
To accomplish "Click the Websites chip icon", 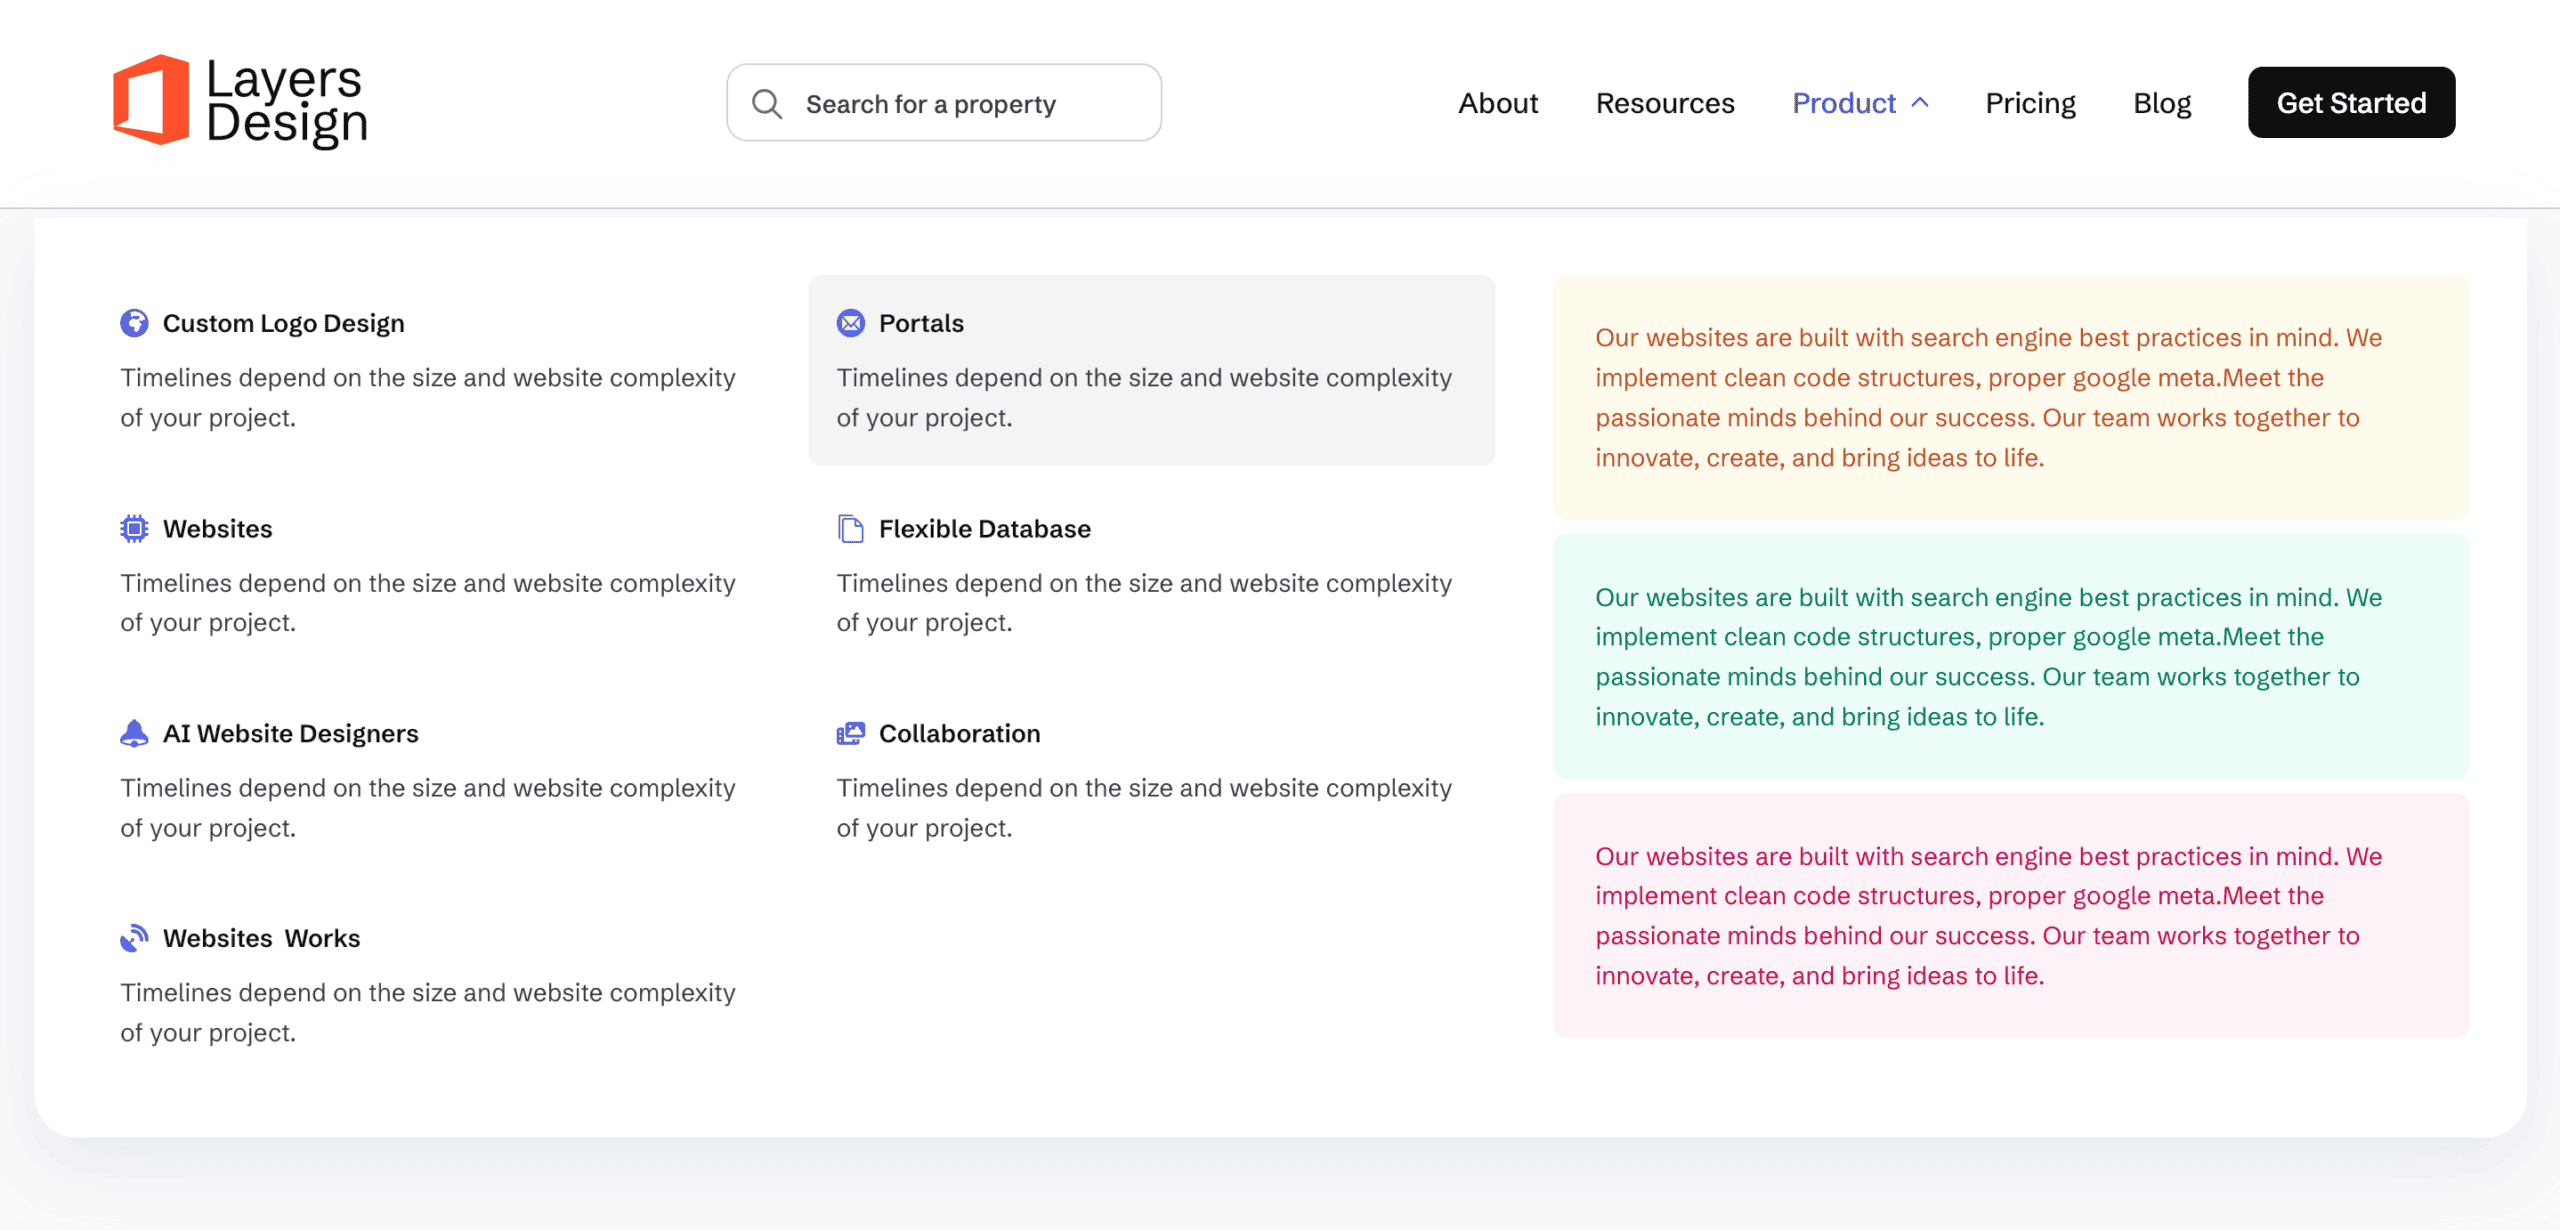I will coord(134,528).
